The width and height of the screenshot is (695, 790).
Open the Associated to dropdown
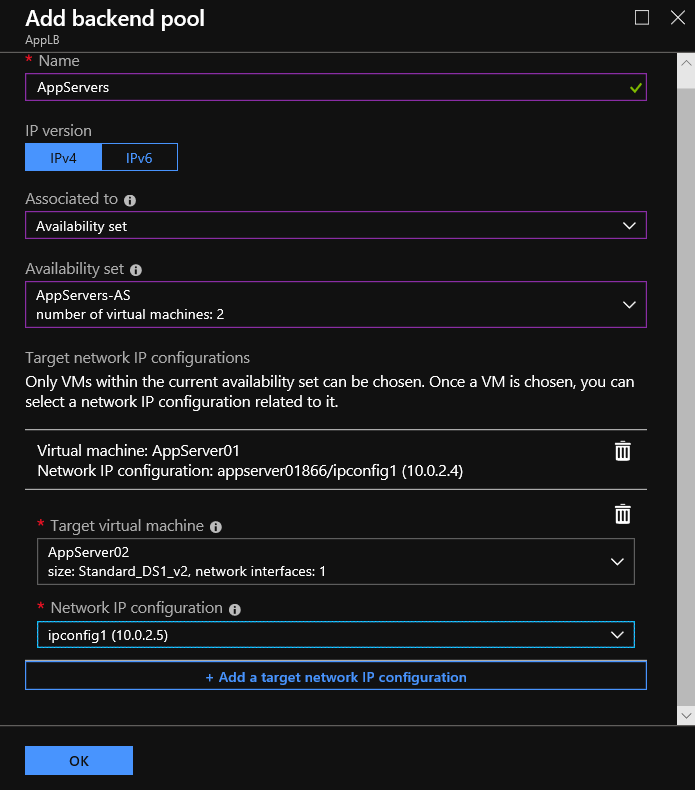[x=336, y=225]
